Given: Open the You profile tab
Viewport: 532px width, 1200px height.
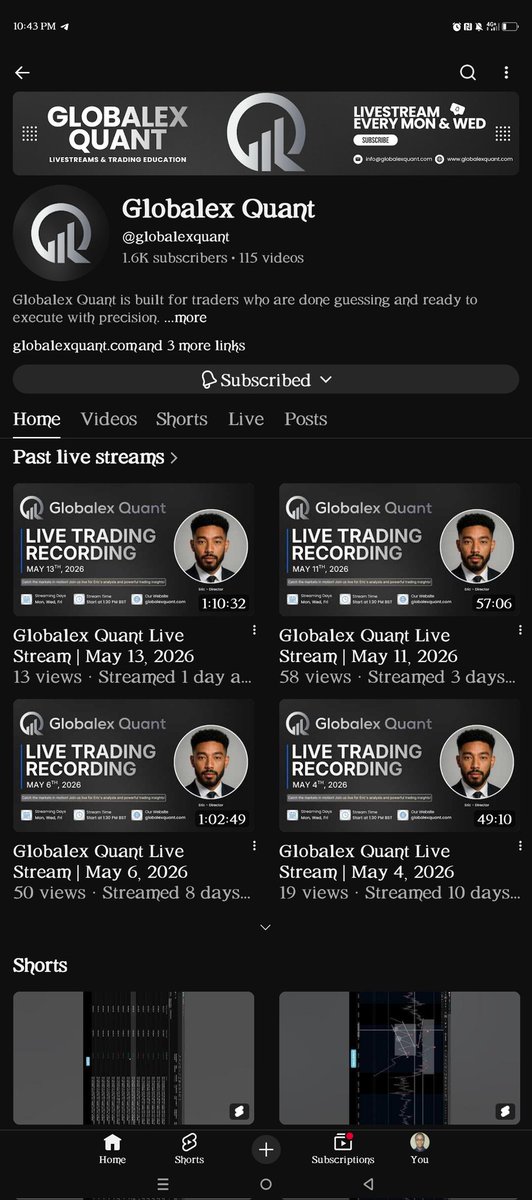Looking at the screenshot, I should [x=420, y=1149].
